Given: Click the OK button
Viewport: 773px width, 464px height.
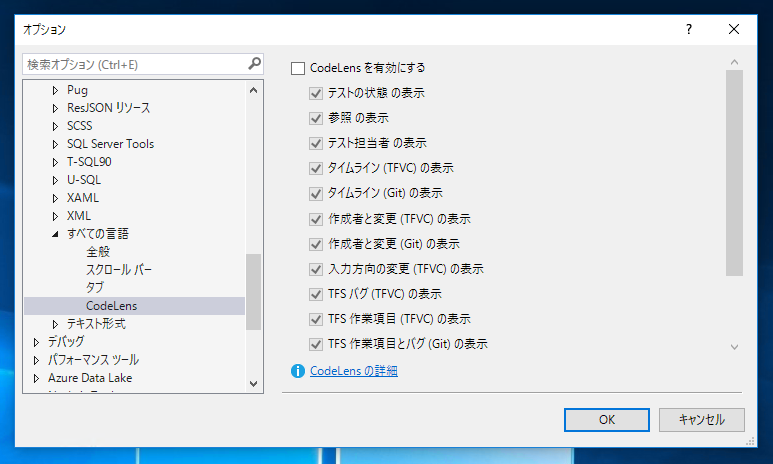Looking at the screenshot, I should click(x=606, y=420).
